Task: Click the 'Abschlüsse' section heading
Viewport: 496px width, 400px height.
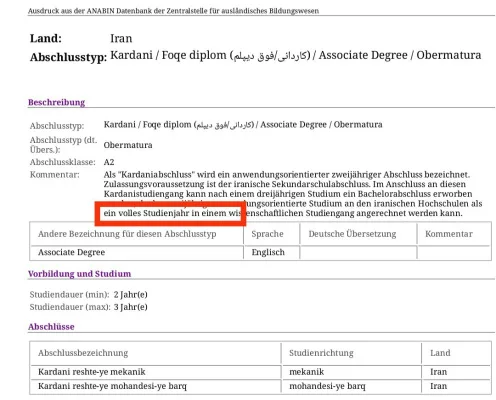Action: point(51,327)
